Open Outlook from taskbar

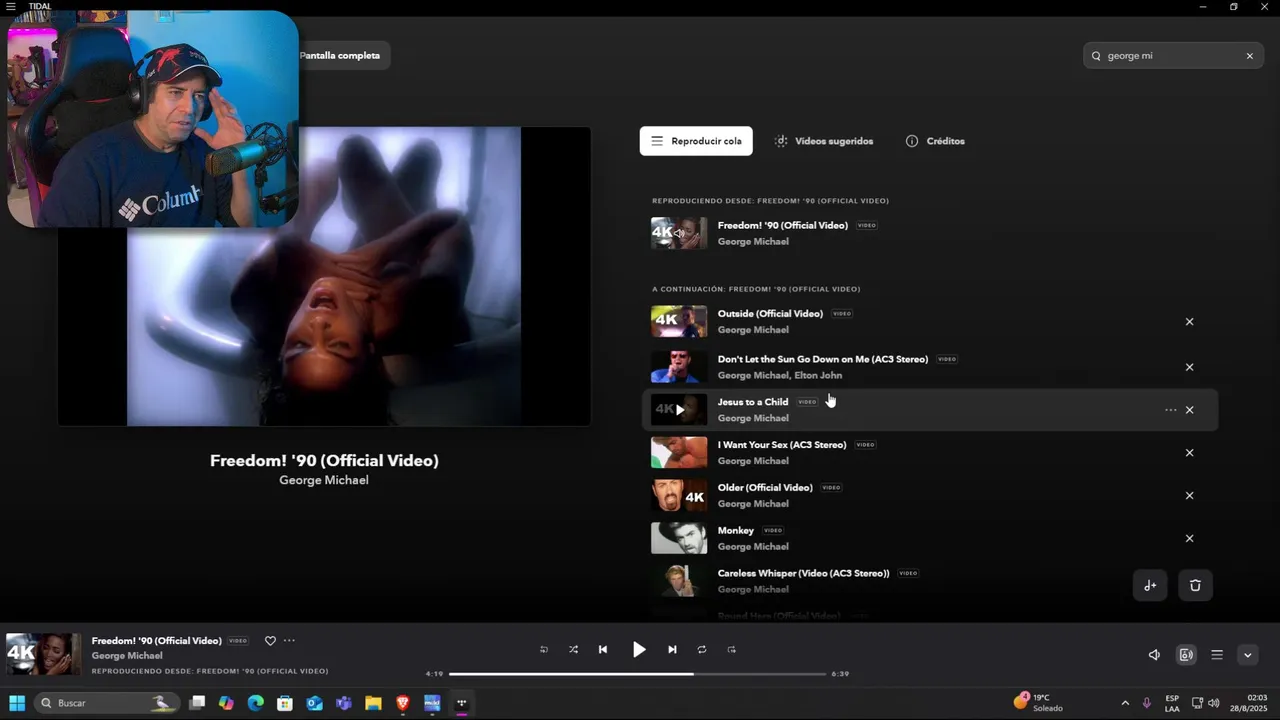314,703
